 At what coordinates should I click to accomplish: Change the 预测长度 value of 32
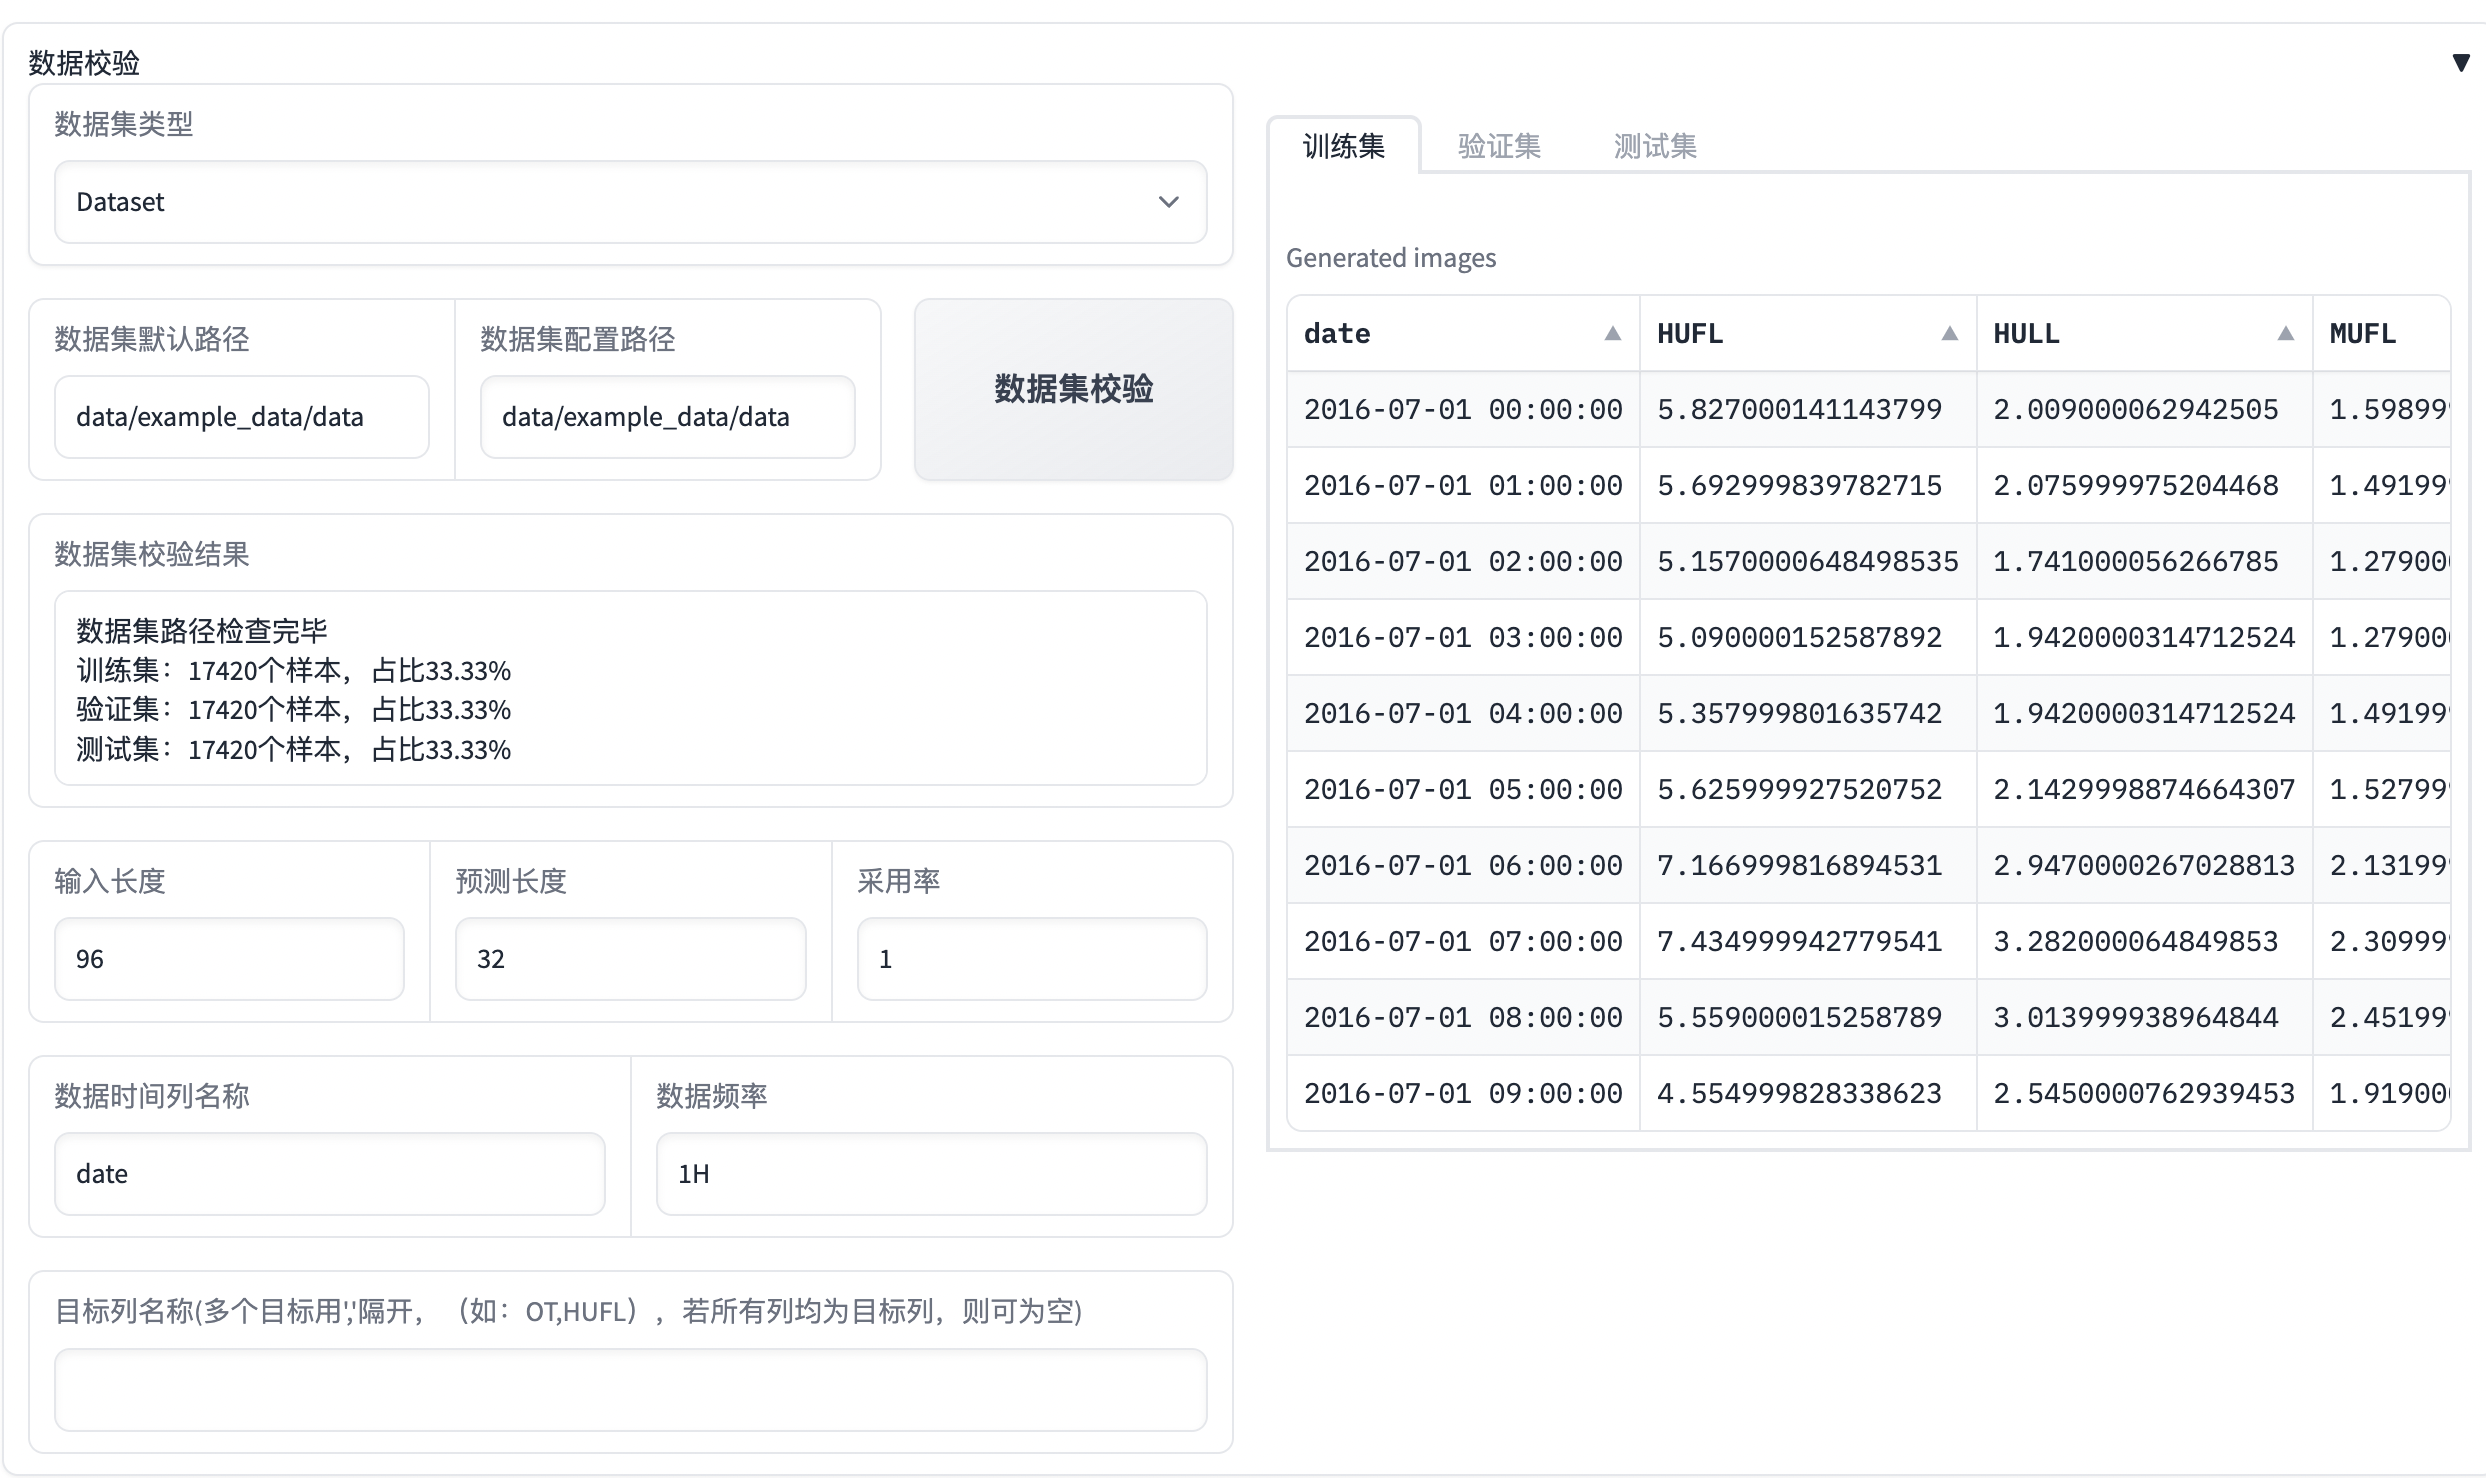pos(630,958)
